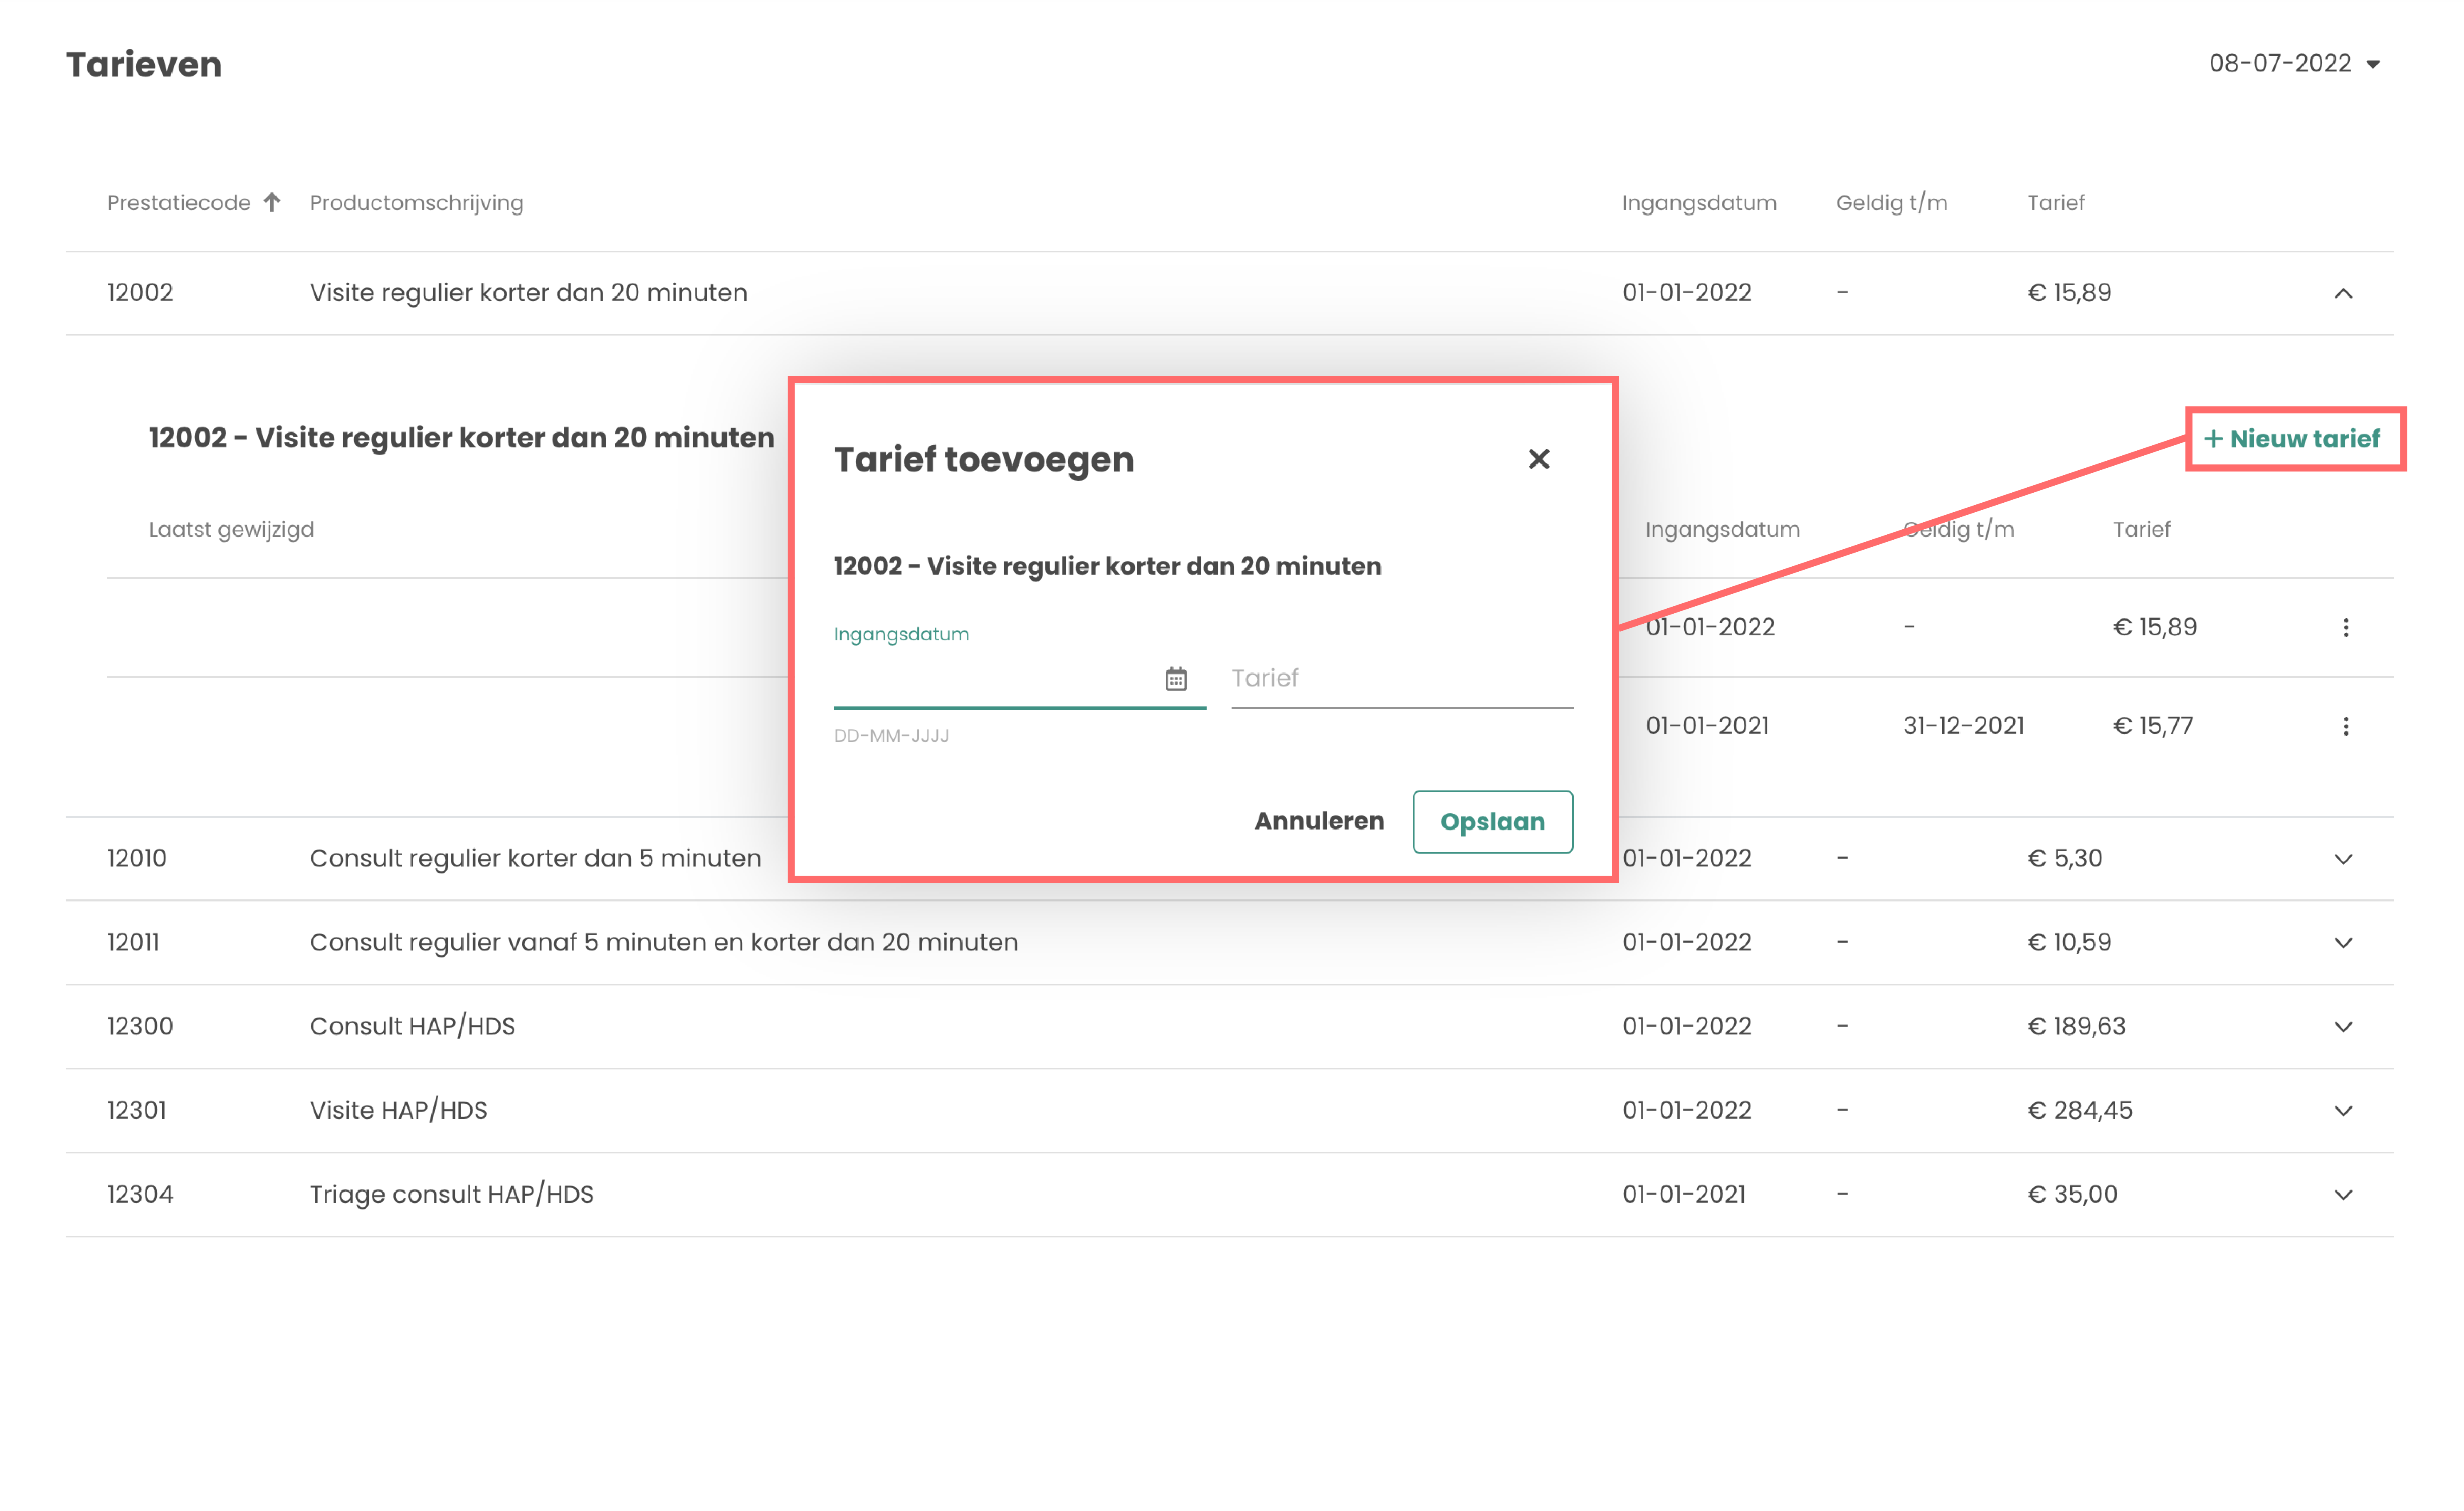2464x1511 pixels.
Task: Open options menu for € 15,77 tariff row
Action: [x=2345, y=726]
